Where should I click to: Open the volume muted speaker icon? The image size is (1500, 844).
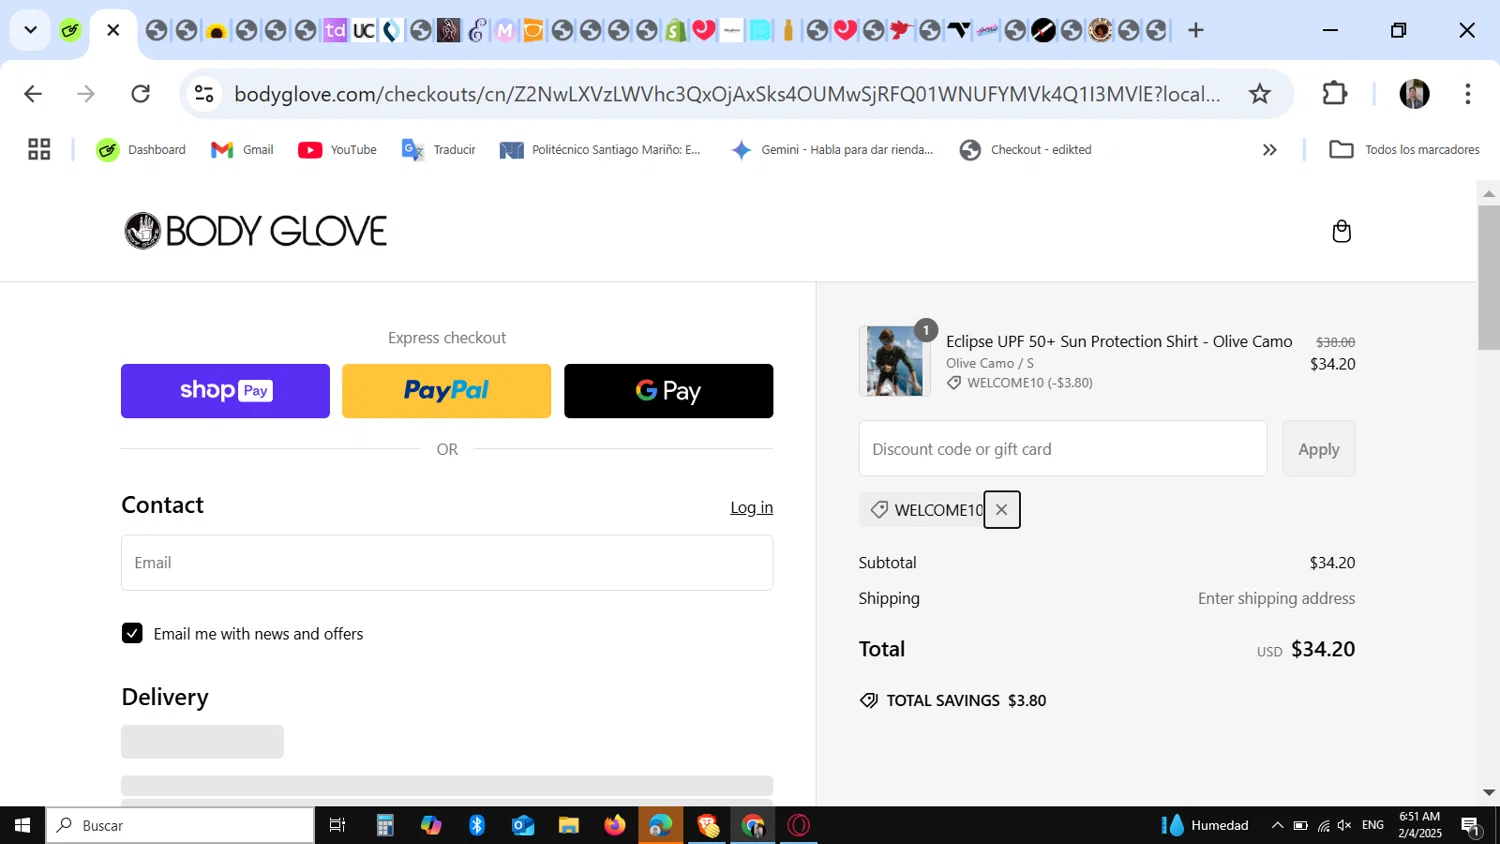coord(1345,825)
